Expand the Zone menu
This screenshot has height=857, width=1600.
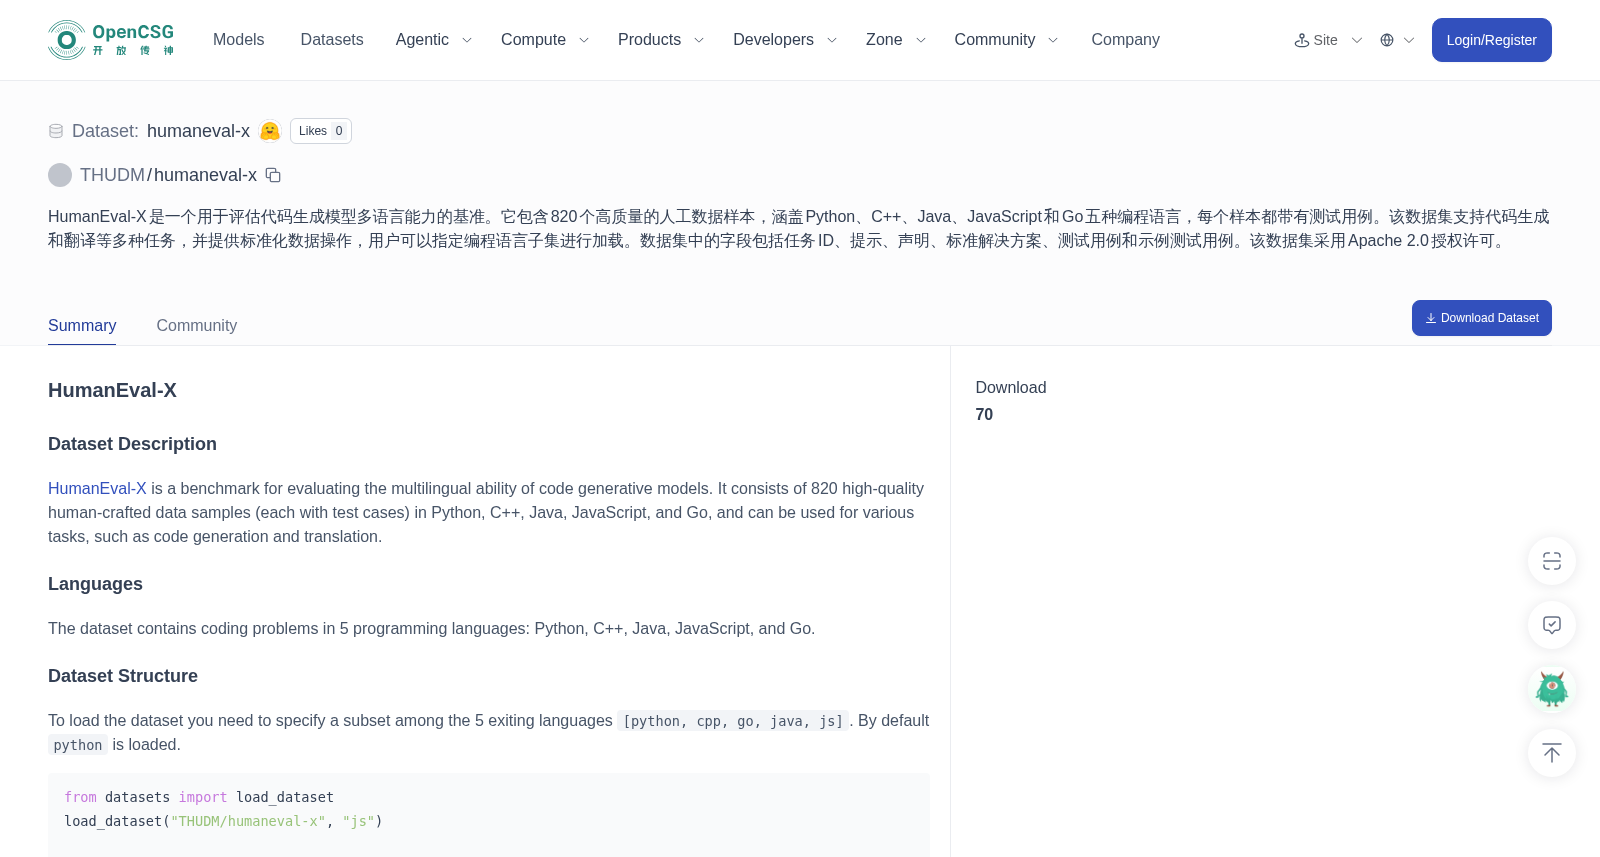[895, 40]
